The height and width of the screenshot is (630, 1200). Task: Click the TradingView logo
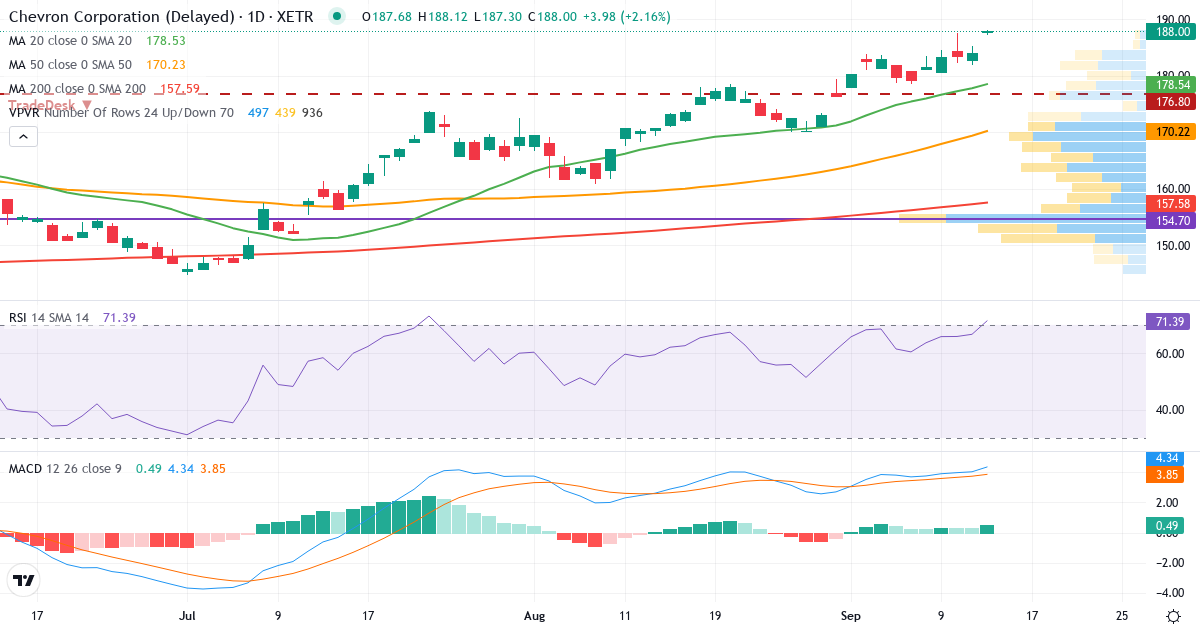tap(24, 580)
